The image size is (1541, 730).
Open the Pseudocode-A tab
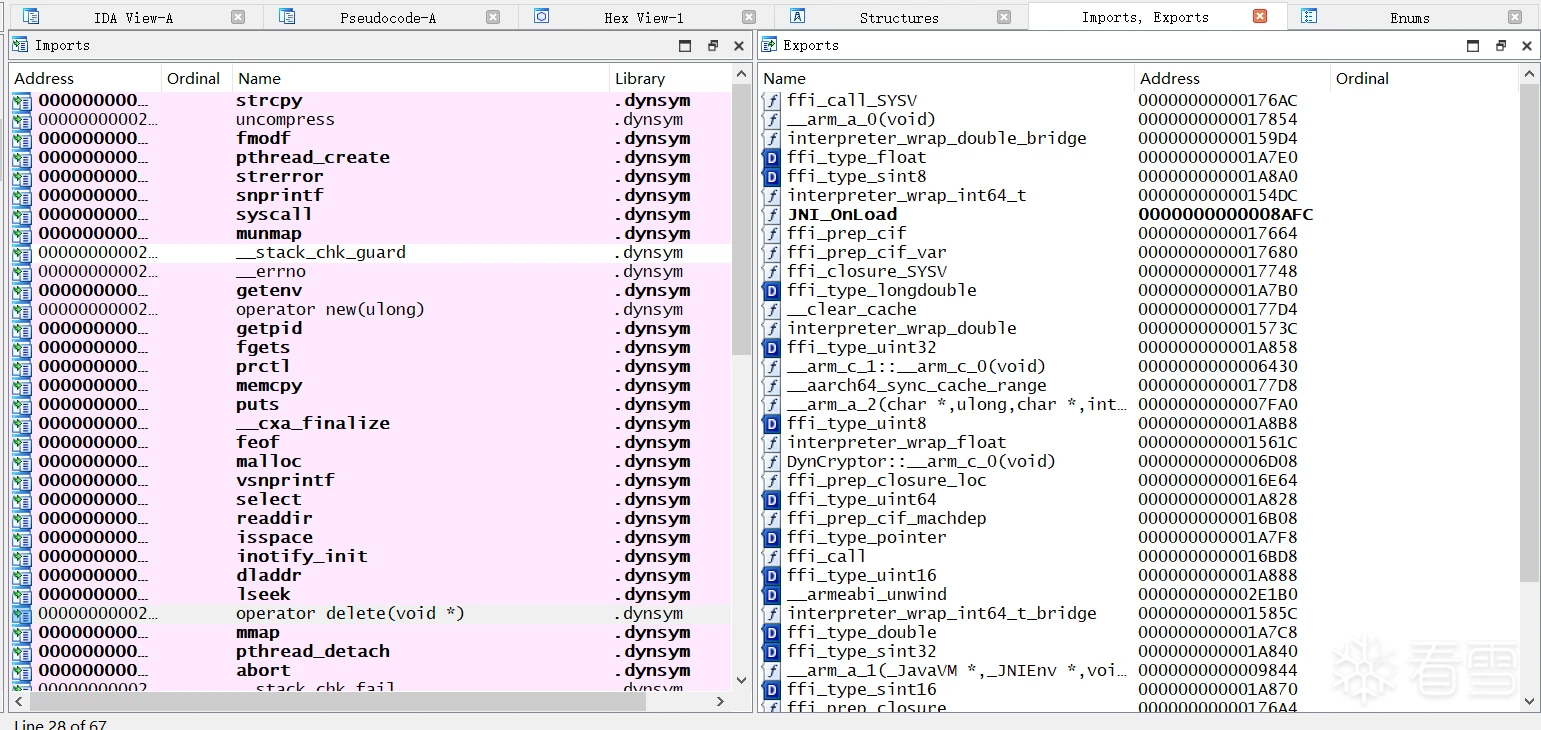(388, 18)
